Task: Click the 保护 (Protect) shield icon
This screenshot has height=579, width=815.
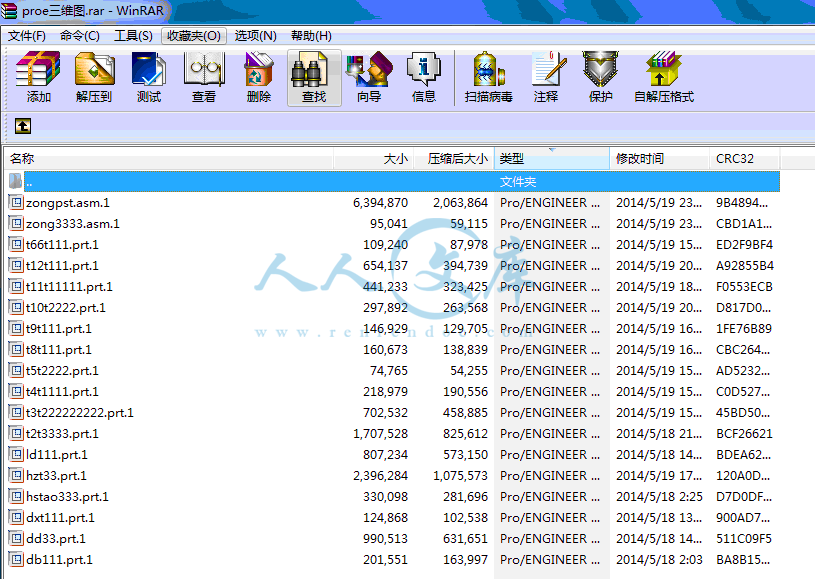Action: pyautogui.click(x=600, y=69)
